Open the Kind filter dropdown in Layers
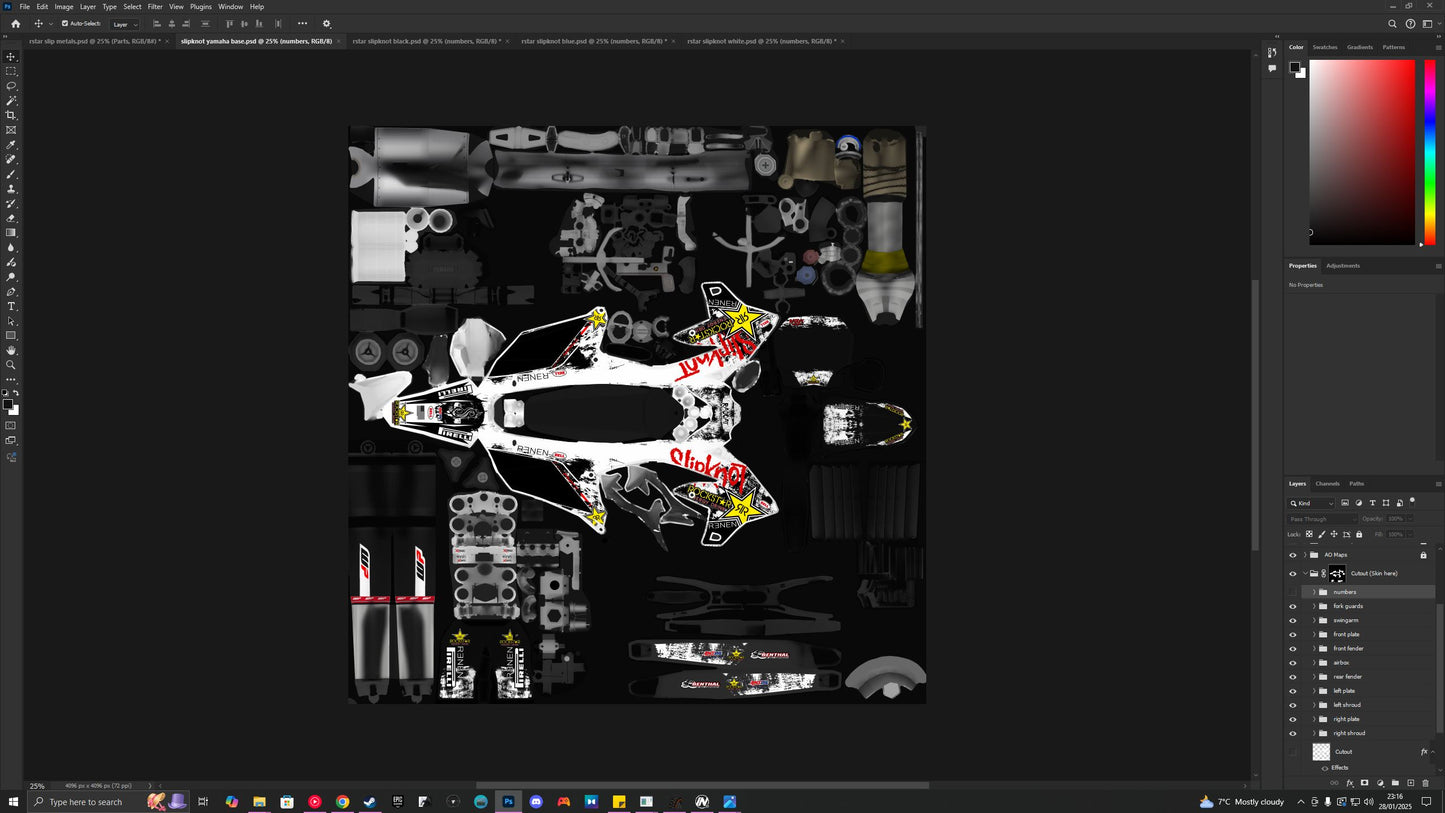Image resolution: width=1445 pixels, height=813 pixels. point(1312,503)
